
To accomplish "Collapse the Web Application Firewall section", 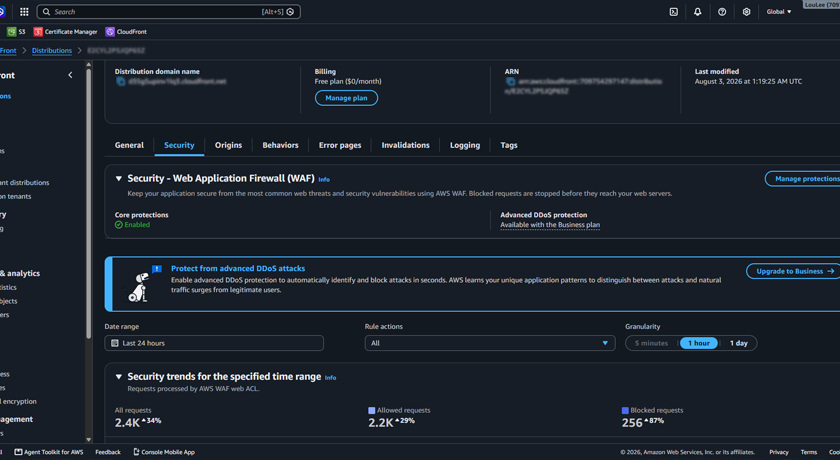I will (119, 179).
